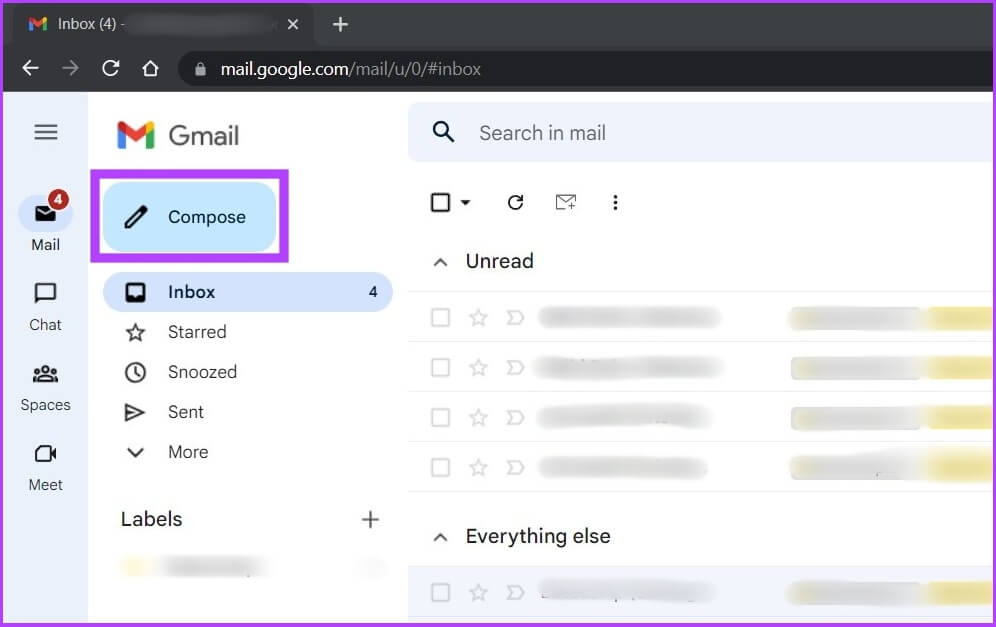Image resolution: width=996 pixels, height=627 pixels.
Task: Select the Inbox folder
Action: pos(248,292)
